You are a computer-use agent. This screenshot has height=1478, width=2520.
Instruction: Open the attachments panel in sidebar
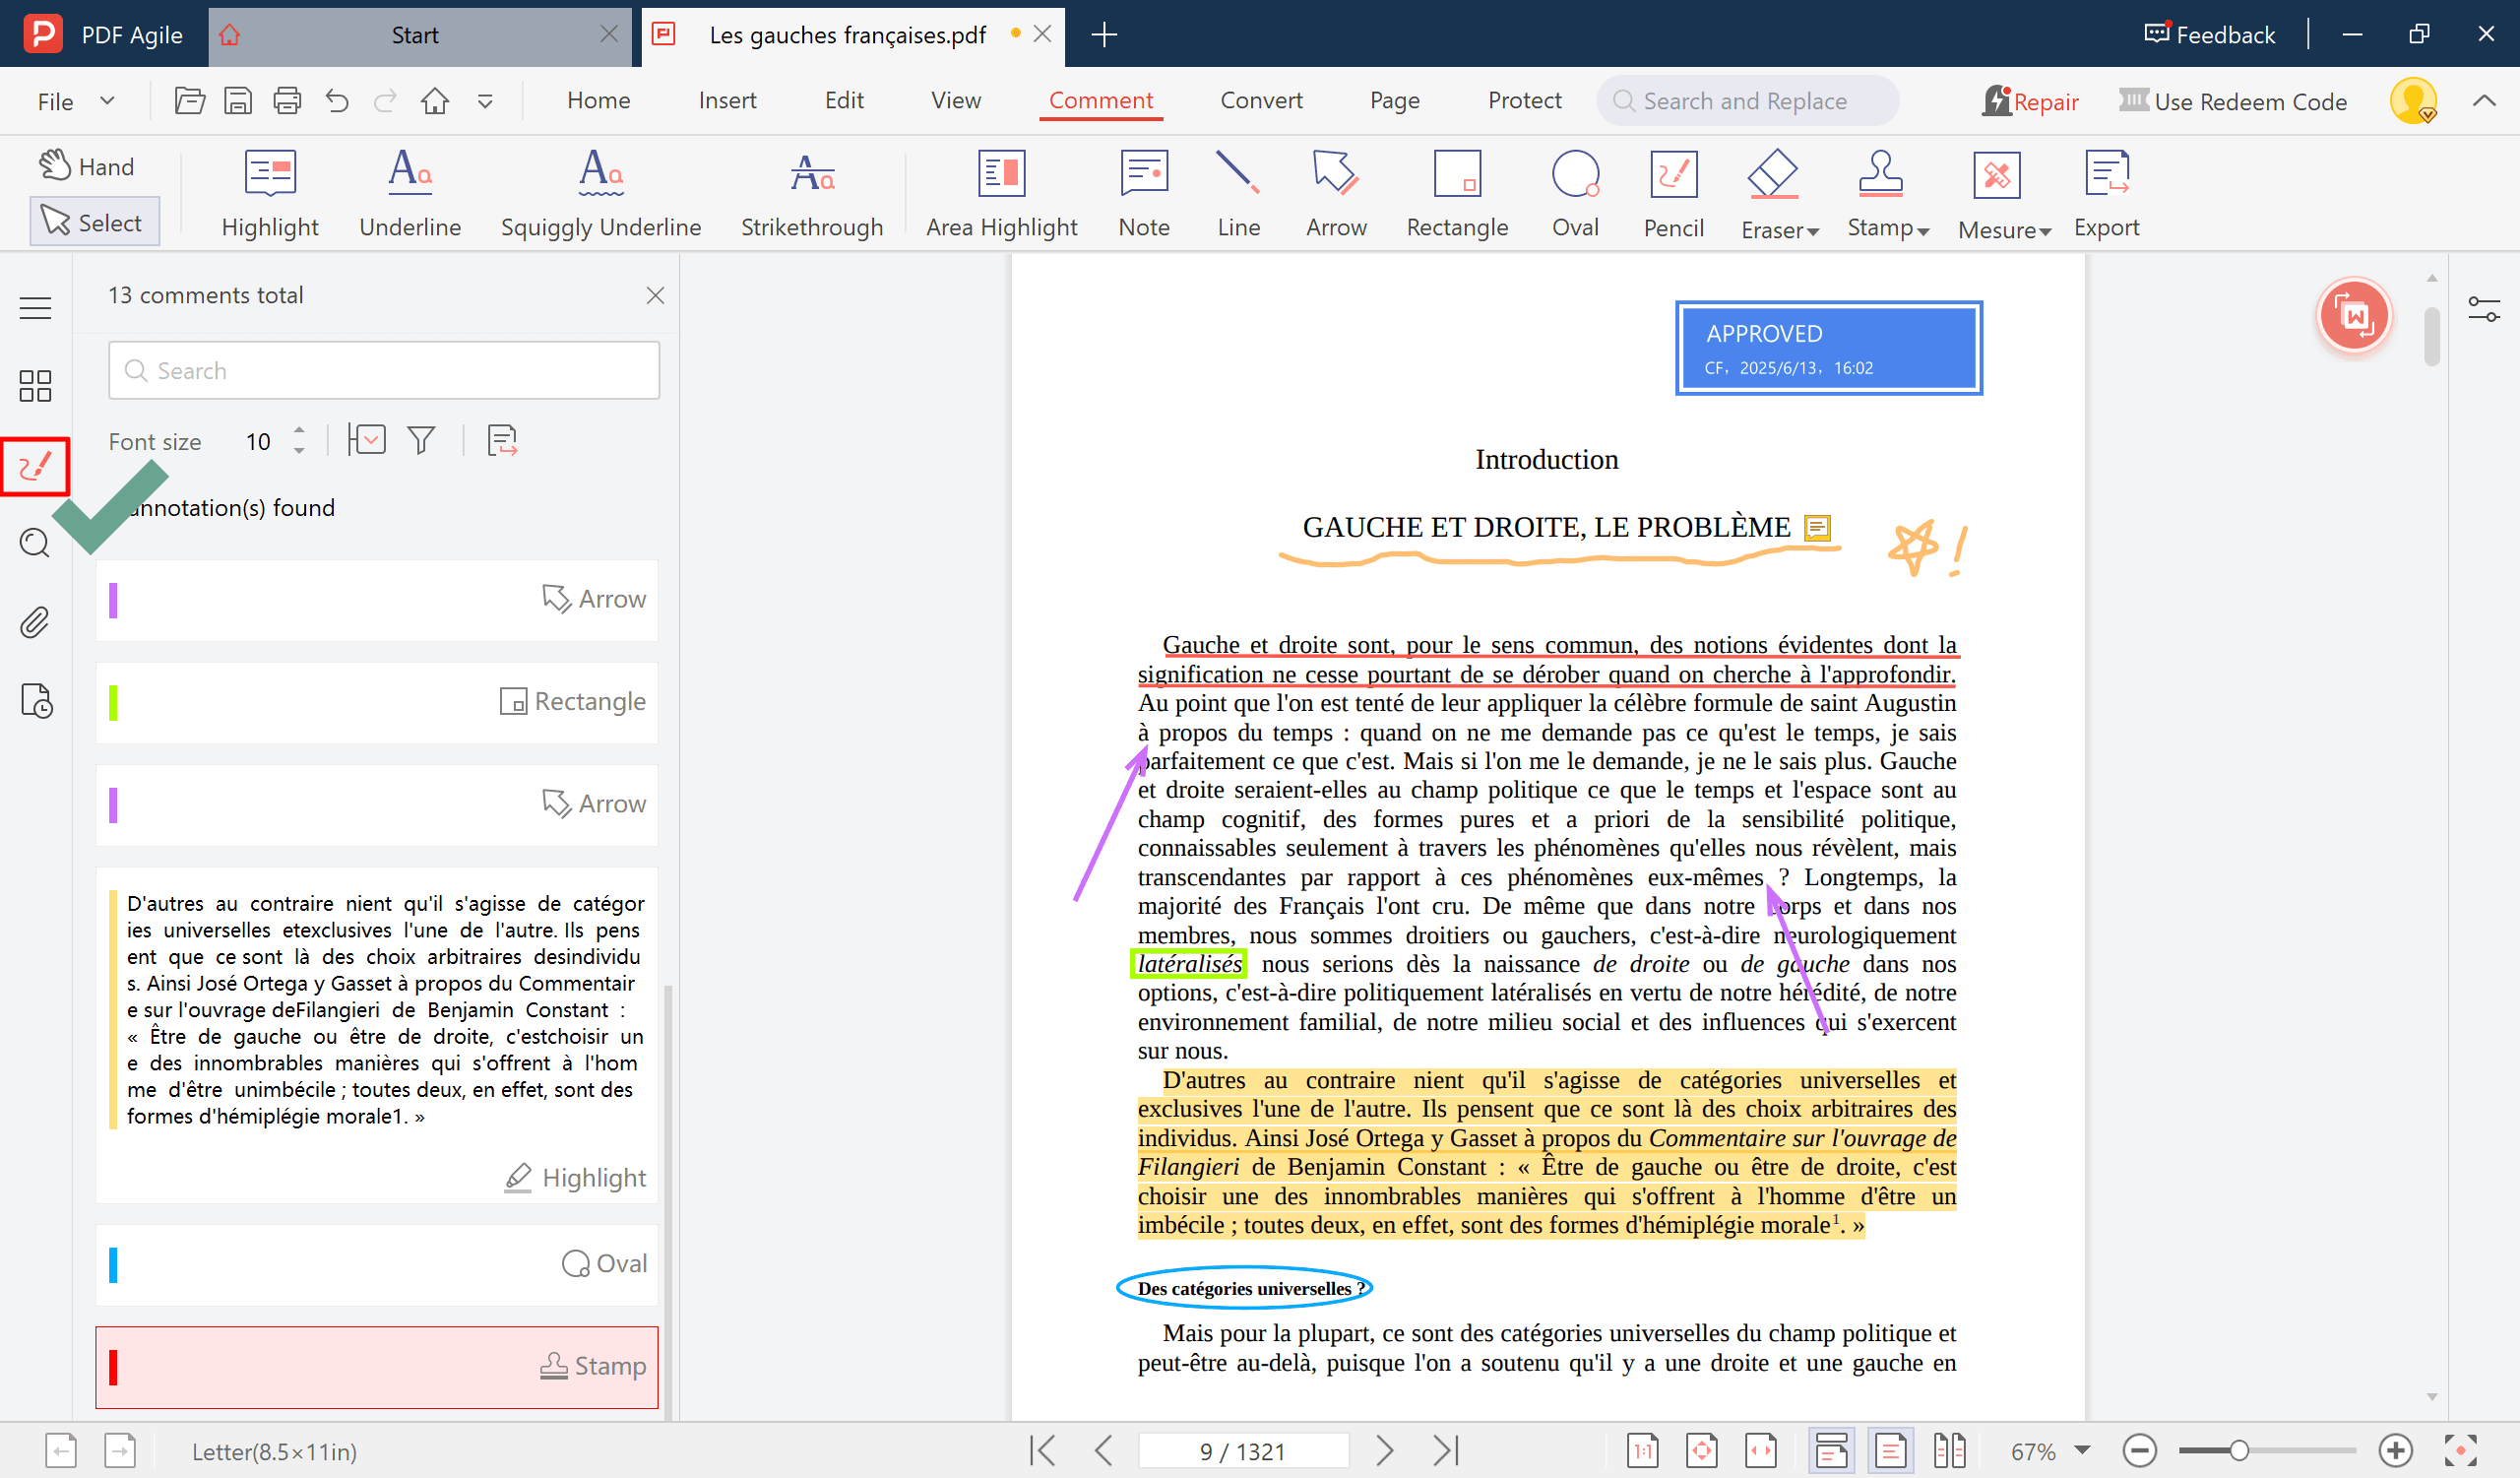tap(35, 622)
